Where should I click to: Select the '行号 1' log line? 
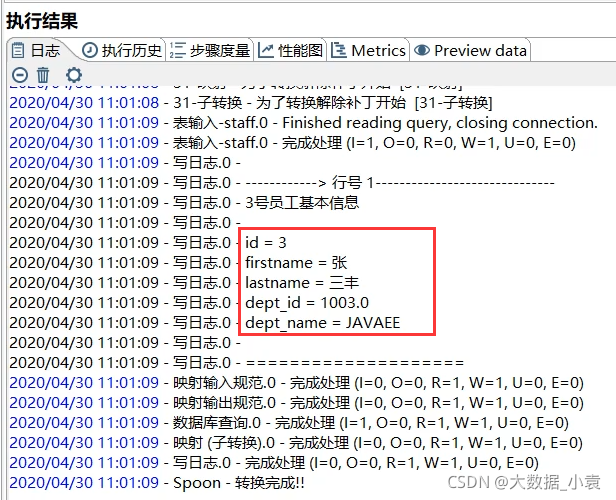282,183
